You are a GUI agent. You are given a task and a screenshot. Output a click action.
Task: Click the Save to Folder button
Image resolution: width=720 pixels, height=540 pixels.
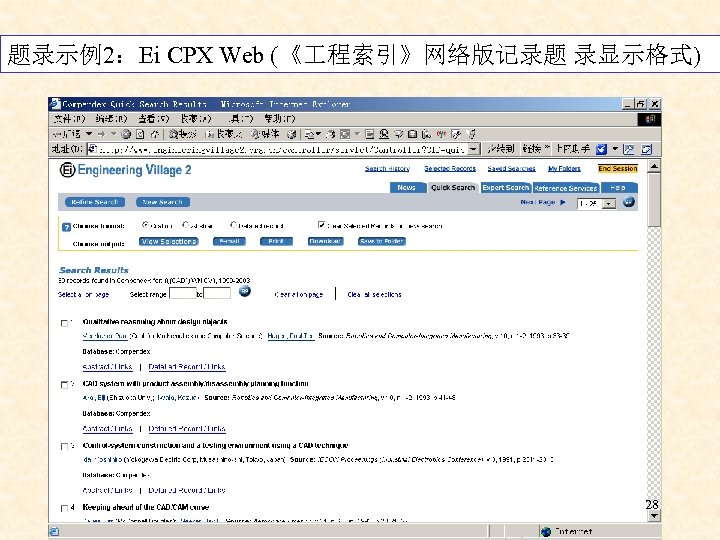coord(382,242)
